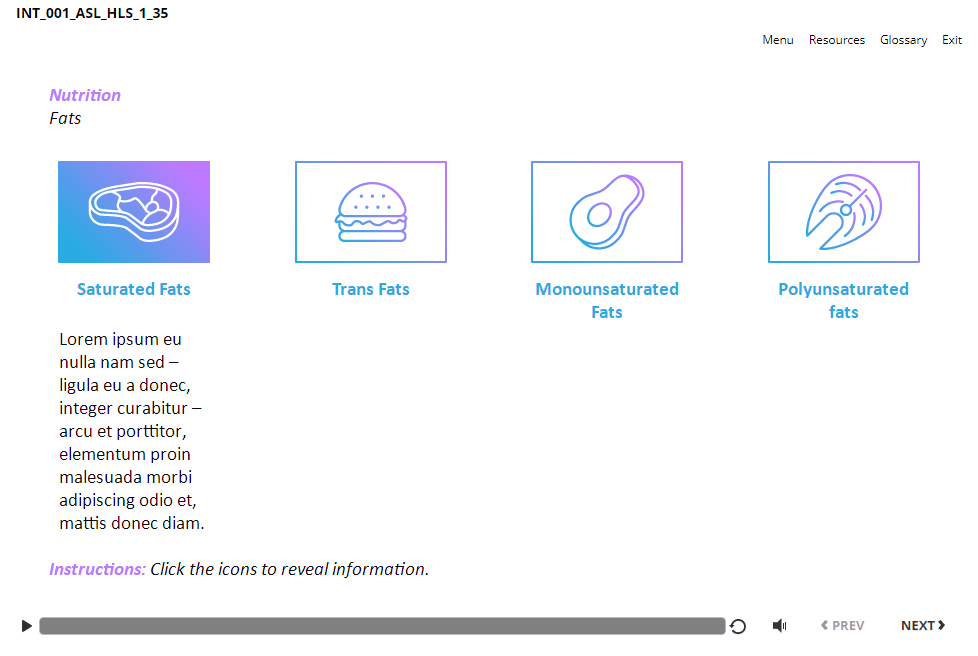This screenshot has height=656, width=978.
Task: Go back using the PREV button
Action: coord(842,626)
